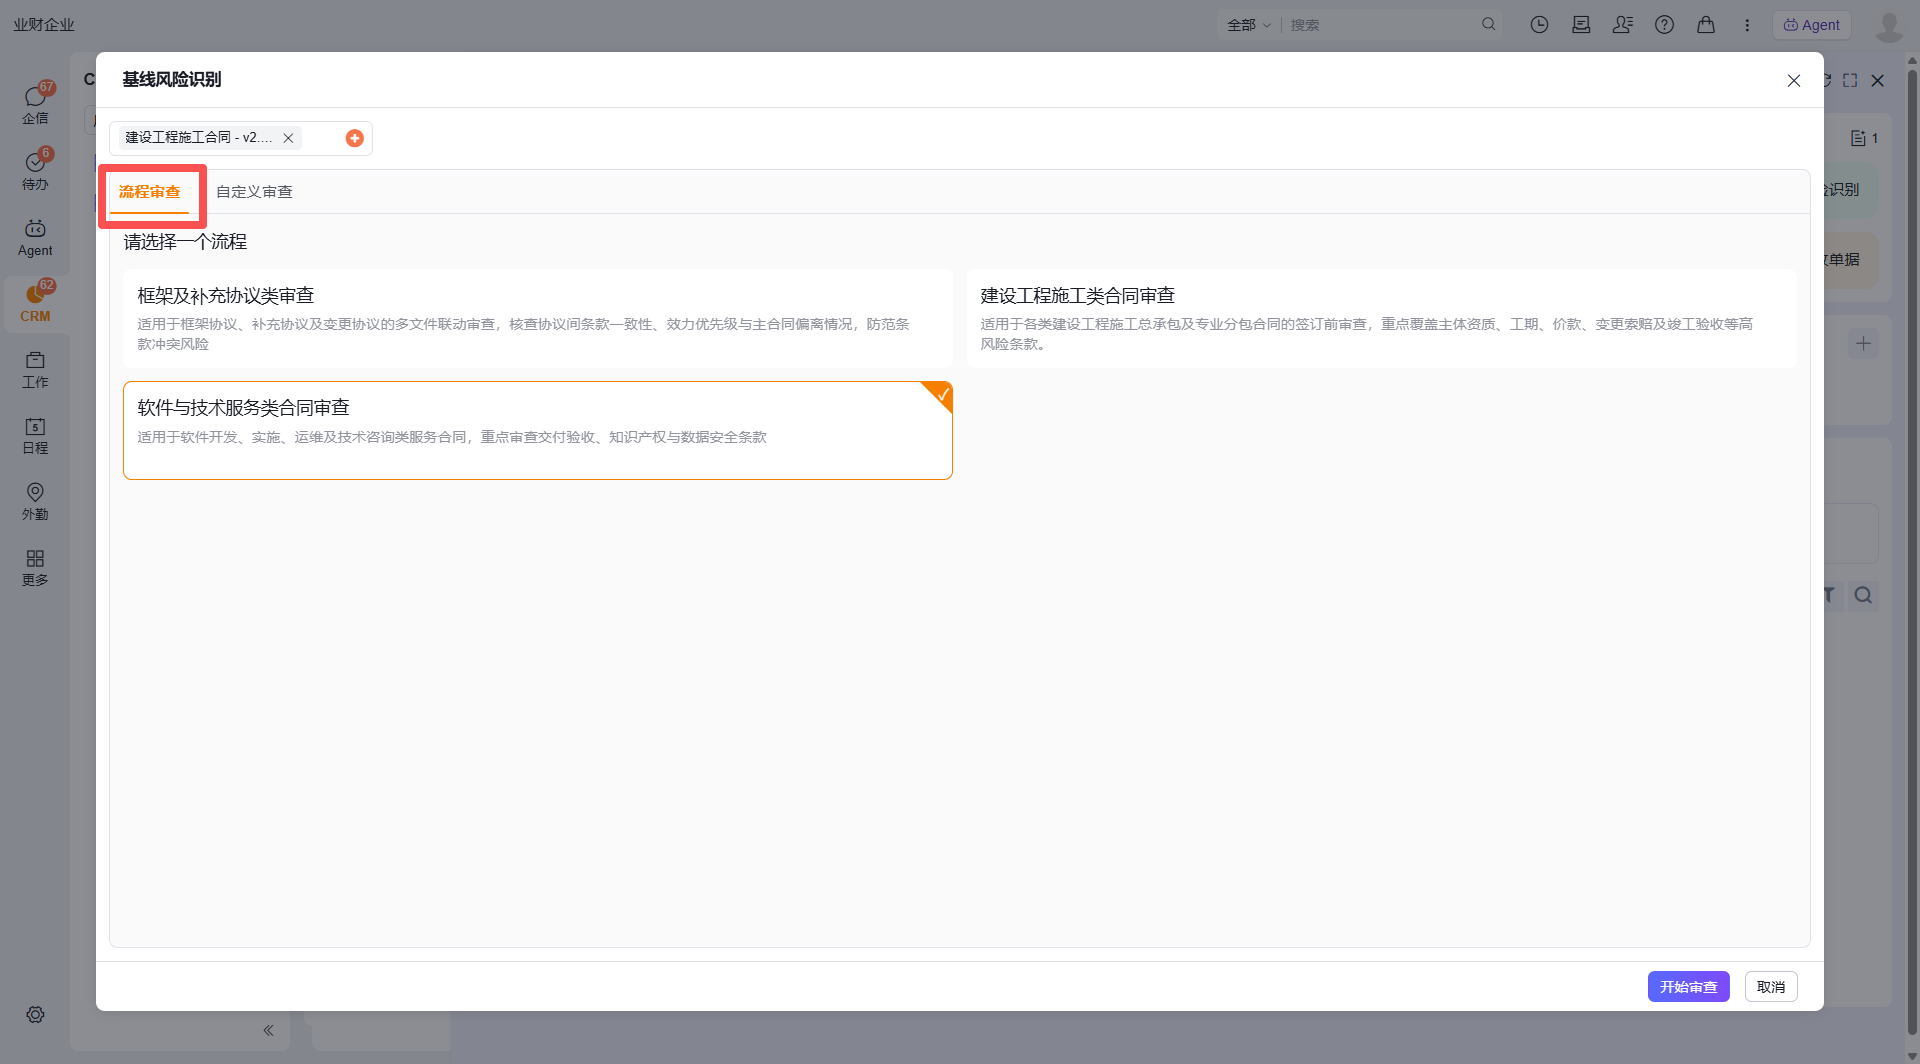This screenshot has height=1064, width=1920.
Task: Open the CRM sidebar icon
Action: tap(35, 303)
